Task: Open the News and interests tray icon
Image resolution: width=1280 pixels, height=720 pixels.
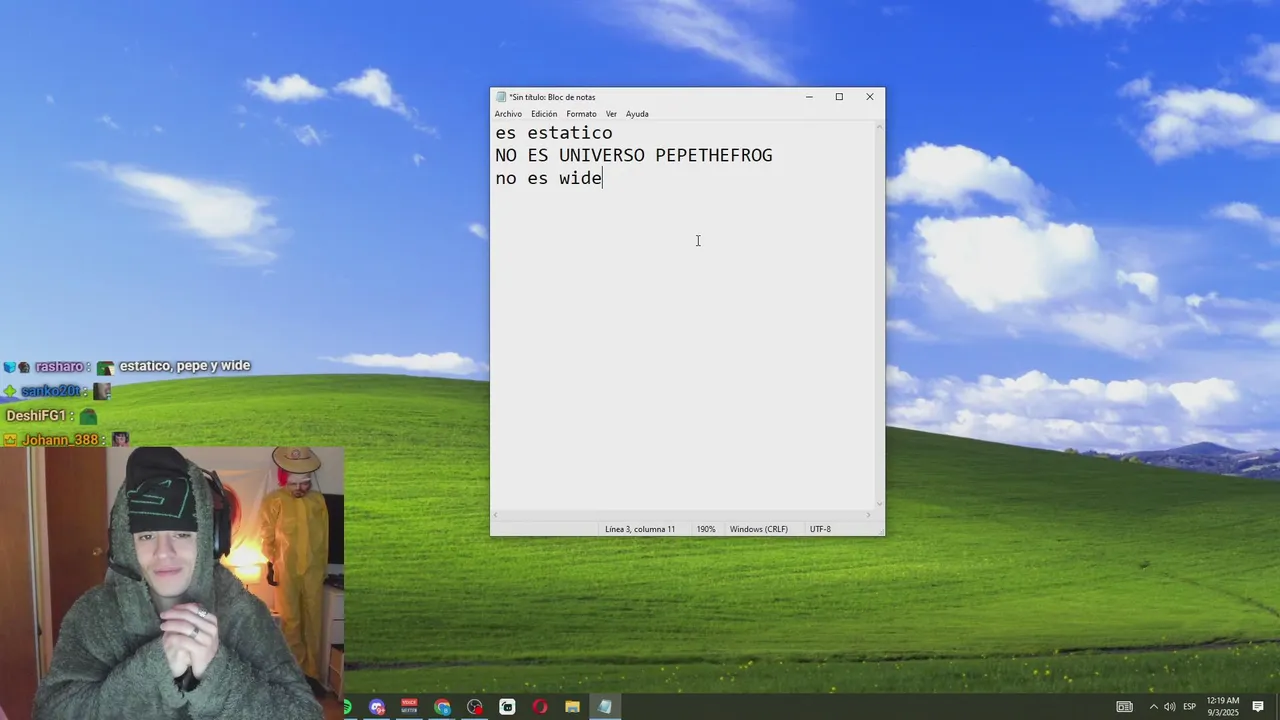Action: point(1125,707)
